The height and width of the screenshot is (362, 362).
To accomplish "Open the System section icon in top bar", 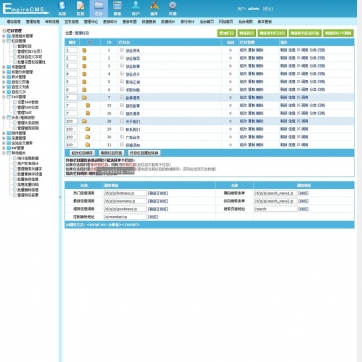I will (x=62, y=6).
